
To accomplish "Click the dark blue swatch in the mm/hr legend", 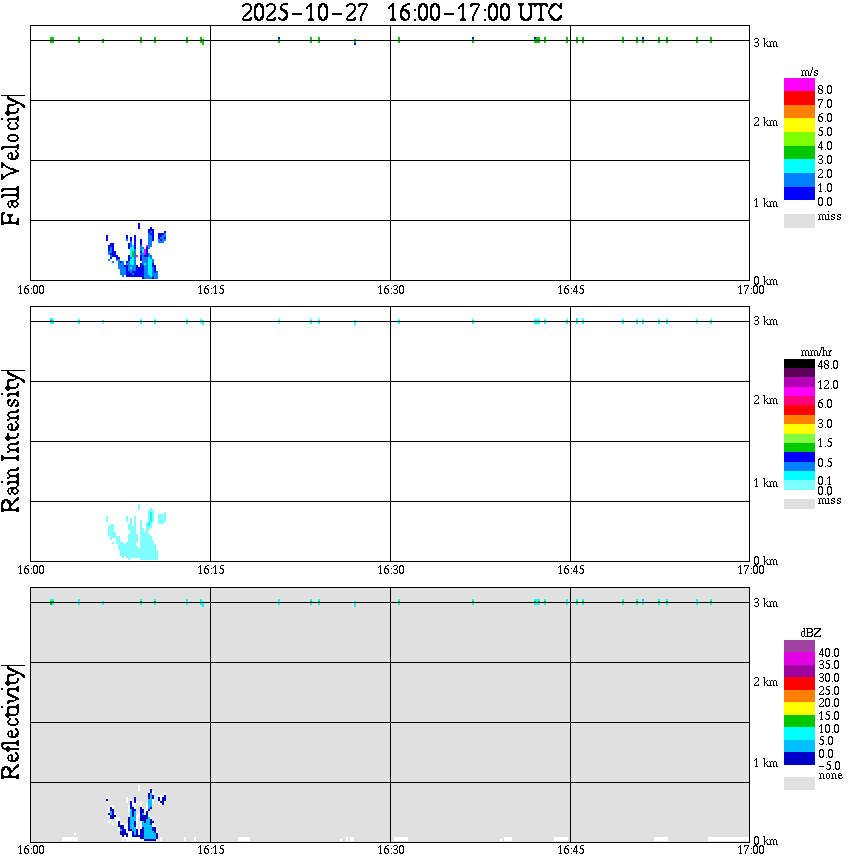I will pos(799,457).
